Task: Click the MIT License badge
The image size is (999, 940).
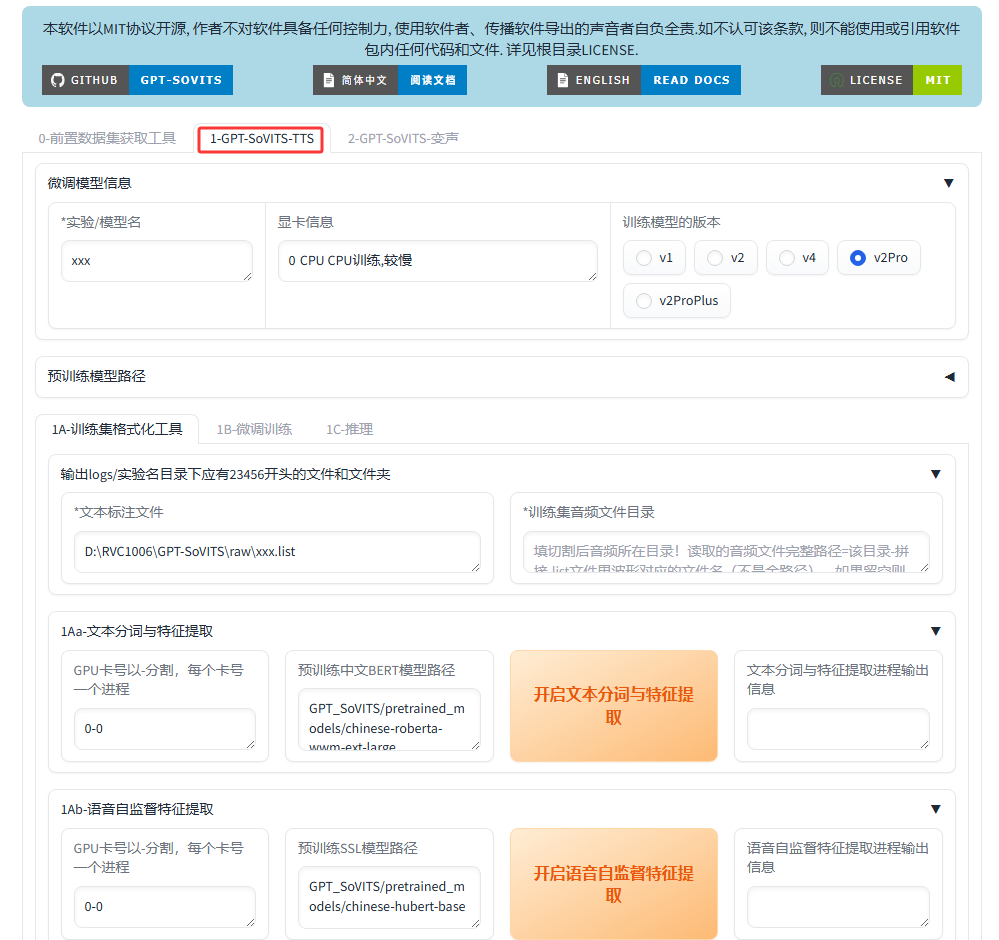Action: [890, 80]
